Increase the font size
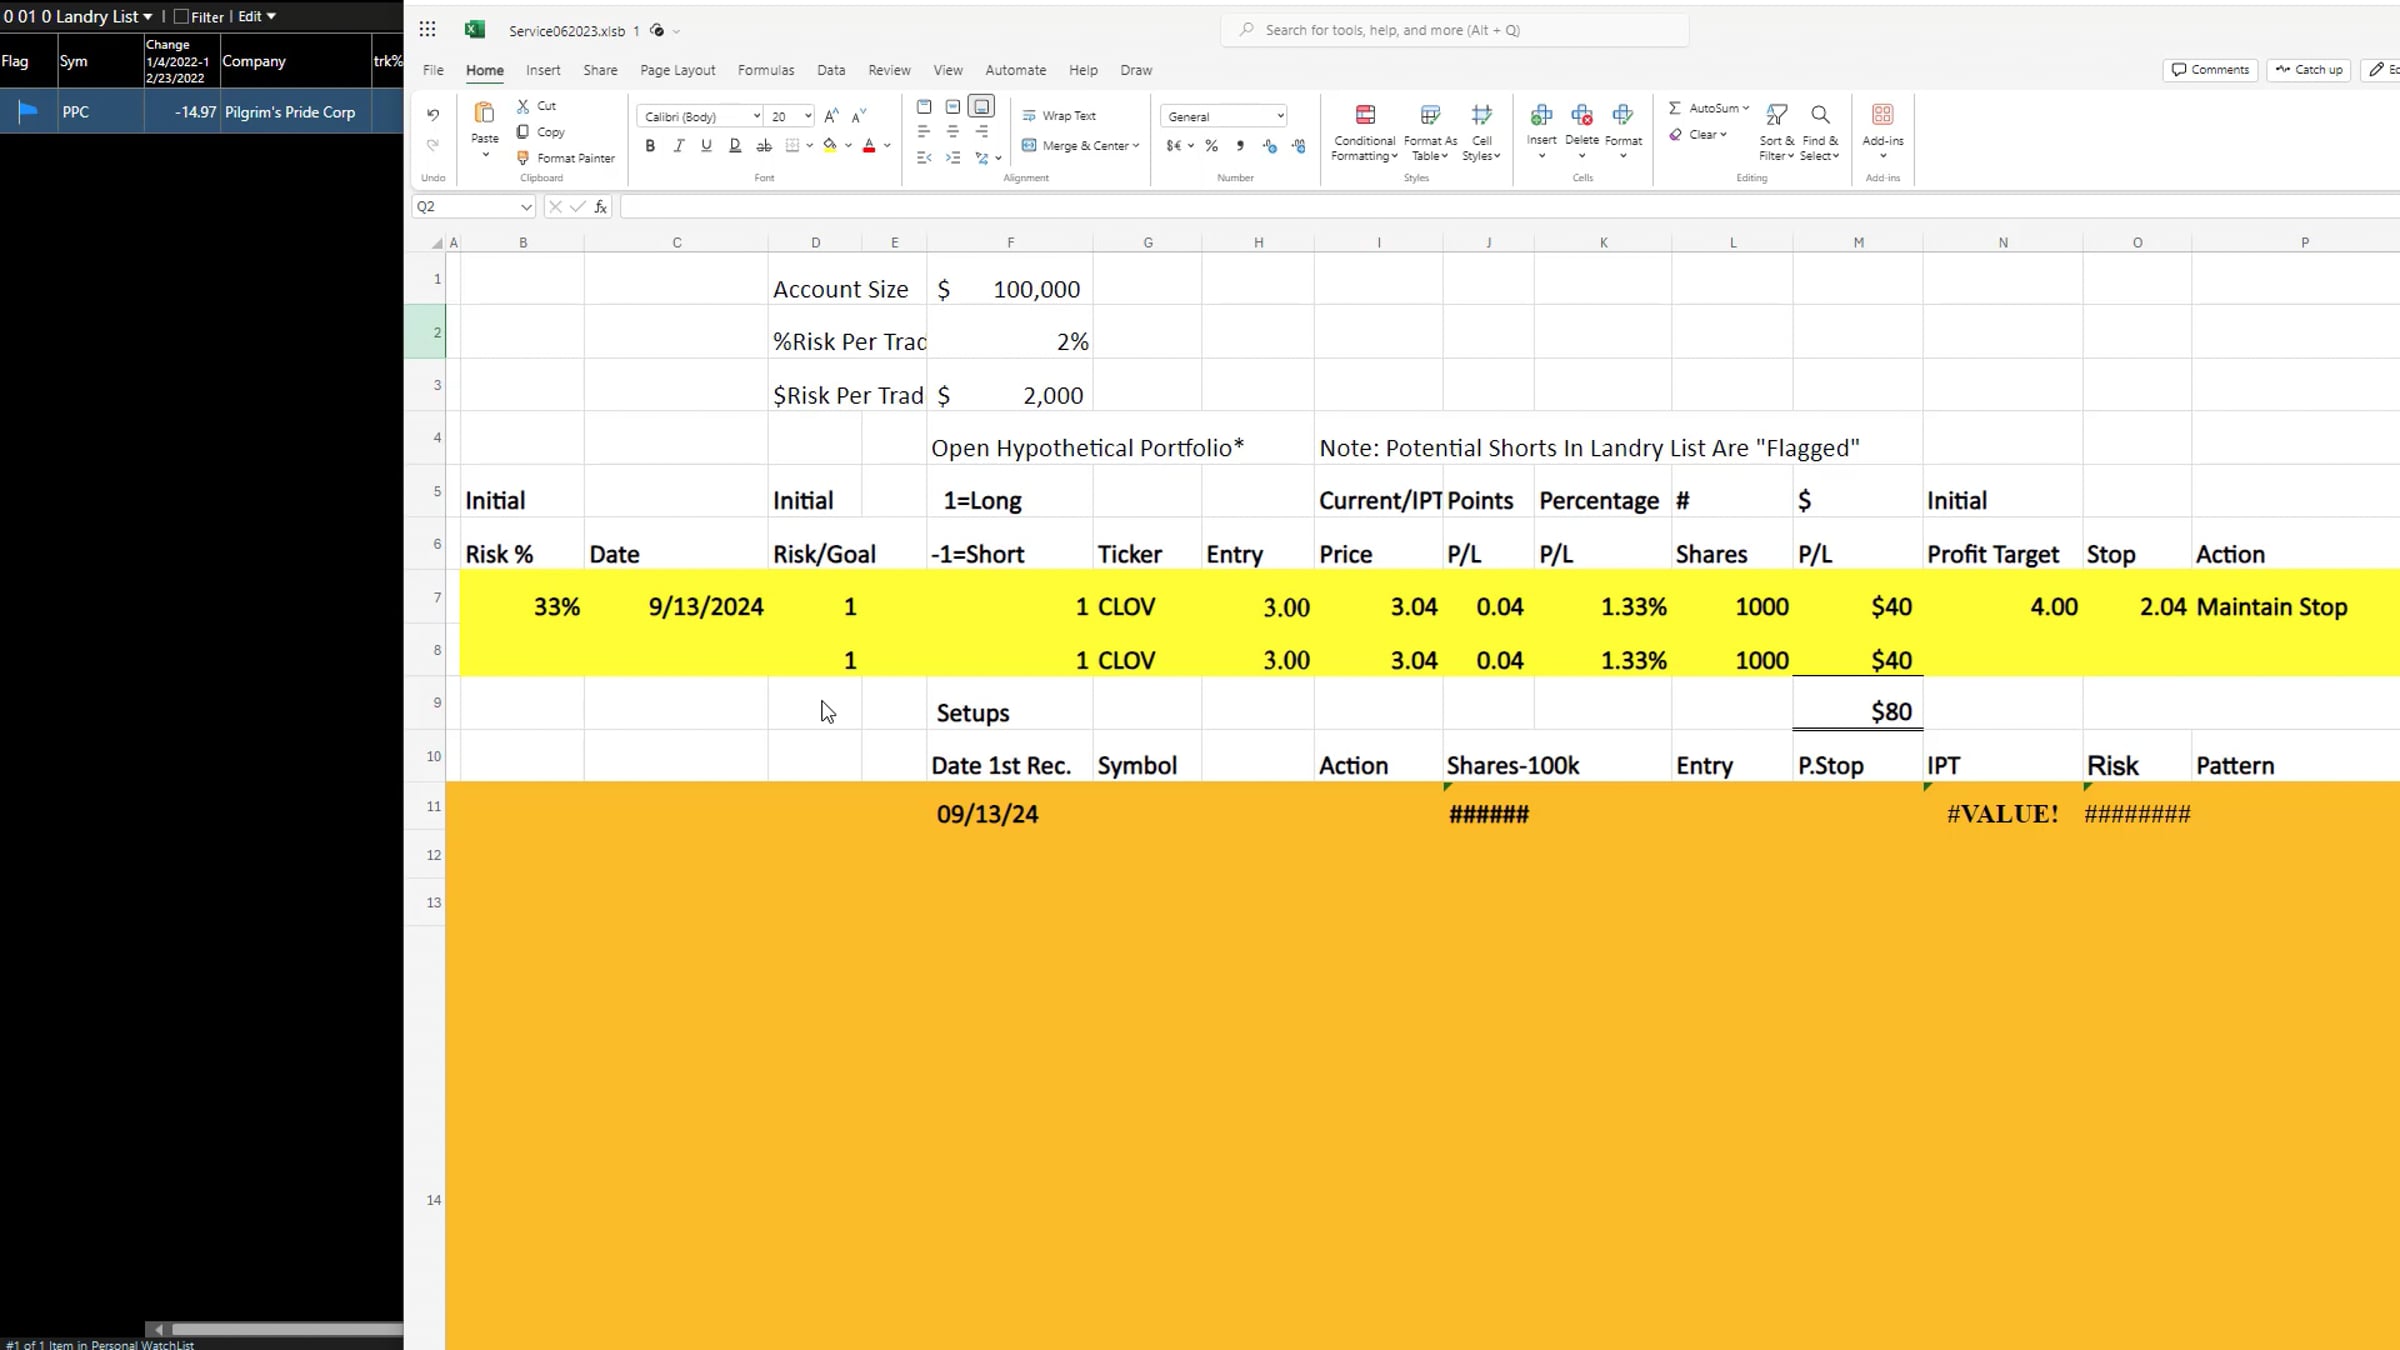Image resolution: width=2400 pixels, height=1350 pixels. pyautogui.click(x=831, y=116)
